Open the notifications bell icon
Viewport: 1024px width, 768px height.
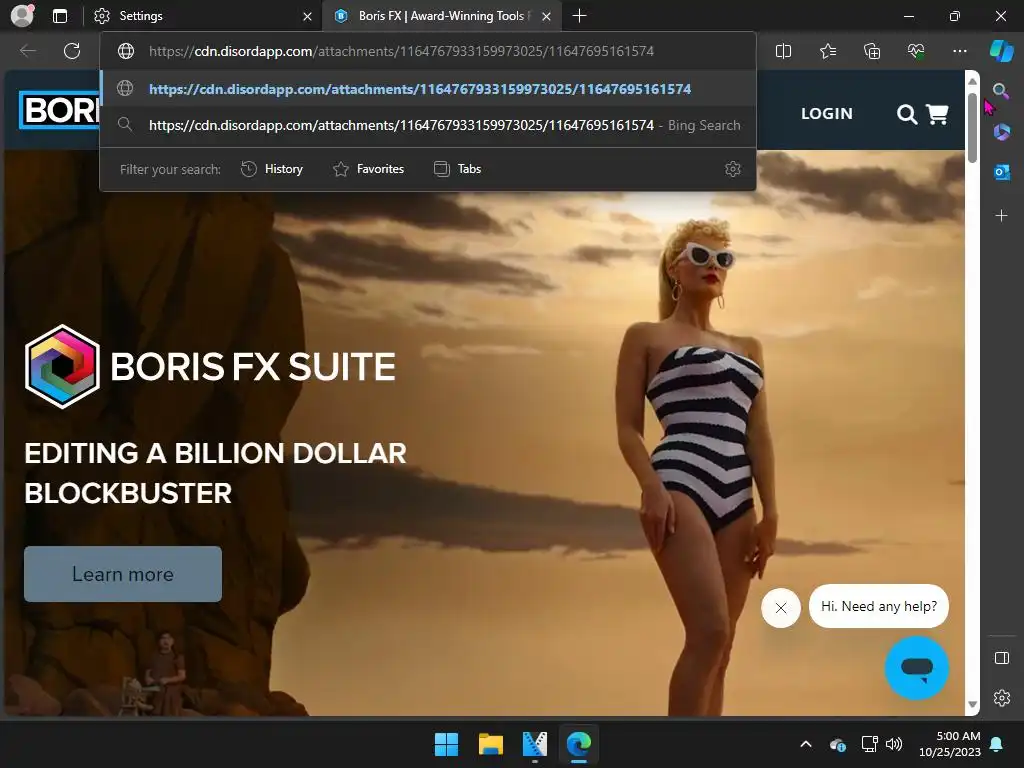tap(997, 744)
